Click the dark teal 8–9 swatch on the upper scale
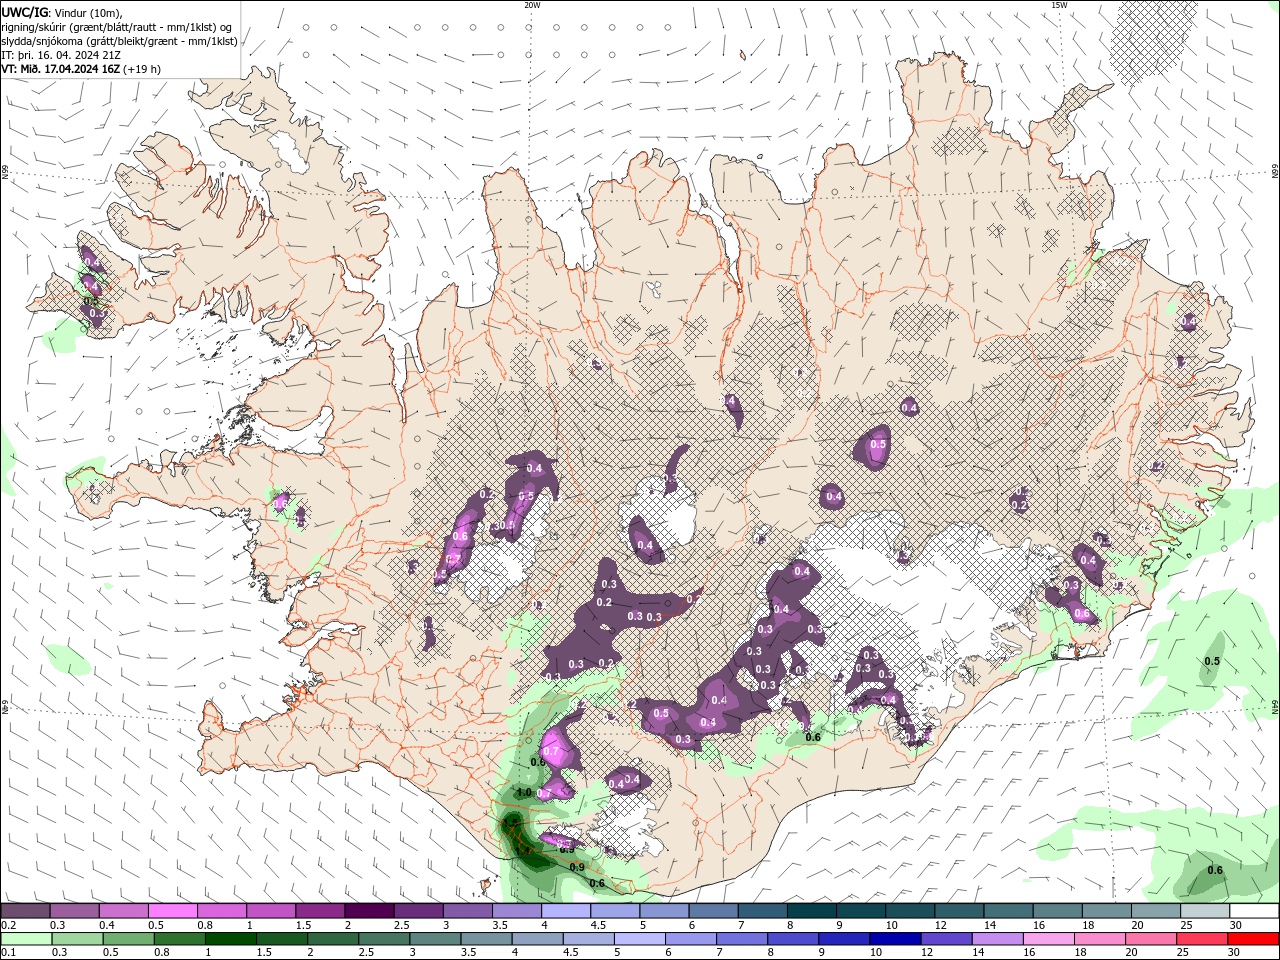The height and width of the screenshot is (960, 1280). tap(810, 911)
